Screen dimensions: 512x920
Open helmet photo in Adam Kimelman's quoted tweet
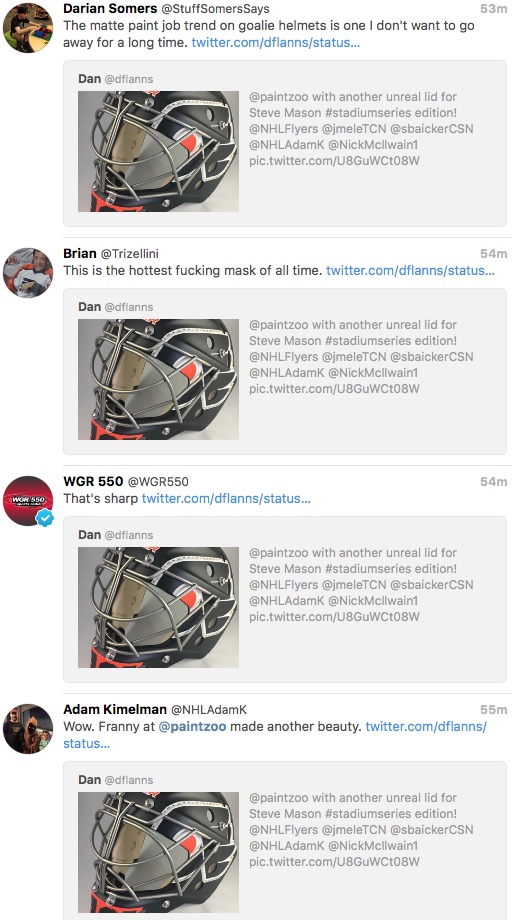[x=158, y=853]
